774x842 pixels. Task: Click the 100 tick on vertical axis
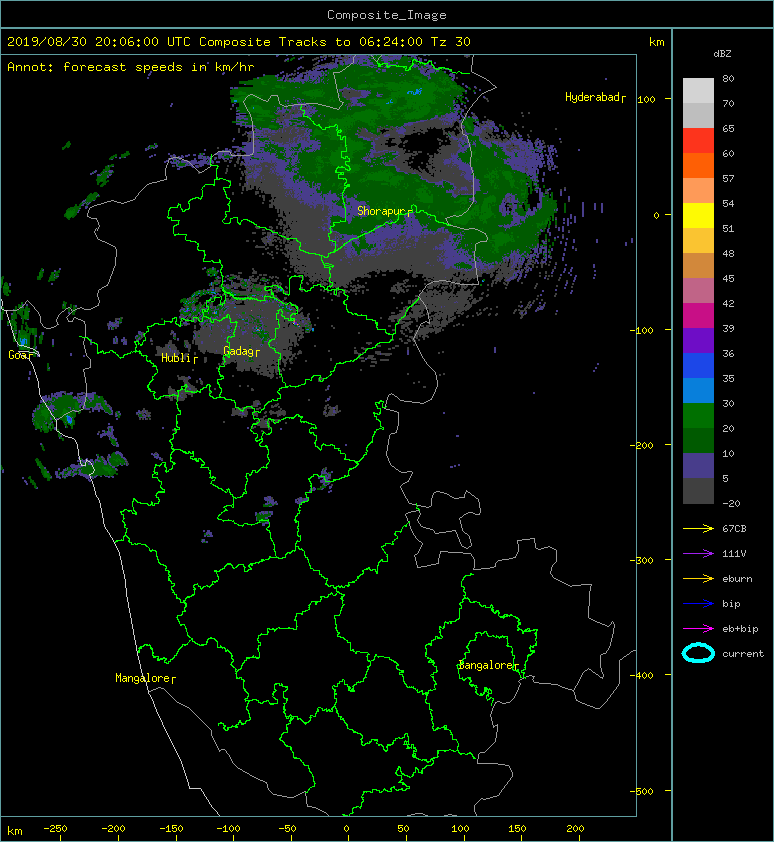[646, 99]
